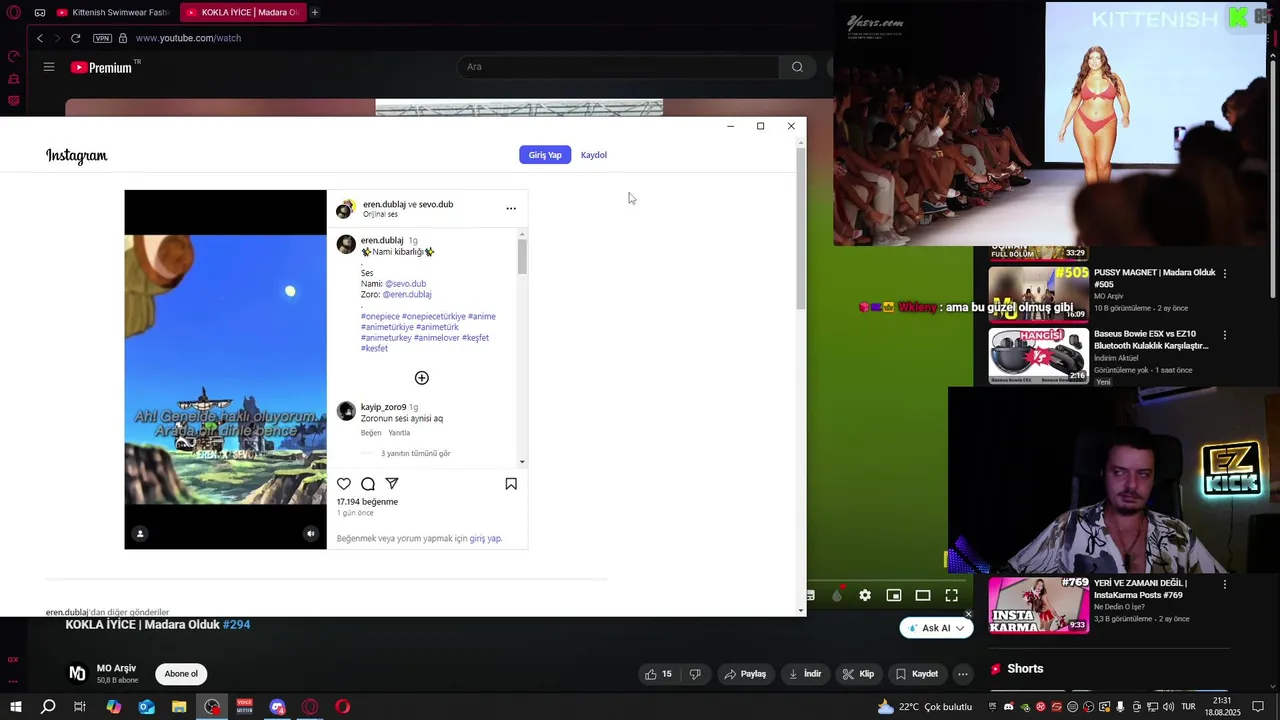Open the Instagram logo home link
The height and width of the screenshot is (720, 1280).
pos(77,156)
